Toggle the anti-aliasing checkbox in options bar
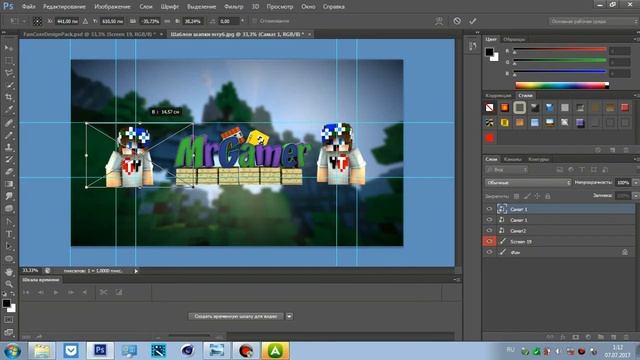 [x=255, y=21]
